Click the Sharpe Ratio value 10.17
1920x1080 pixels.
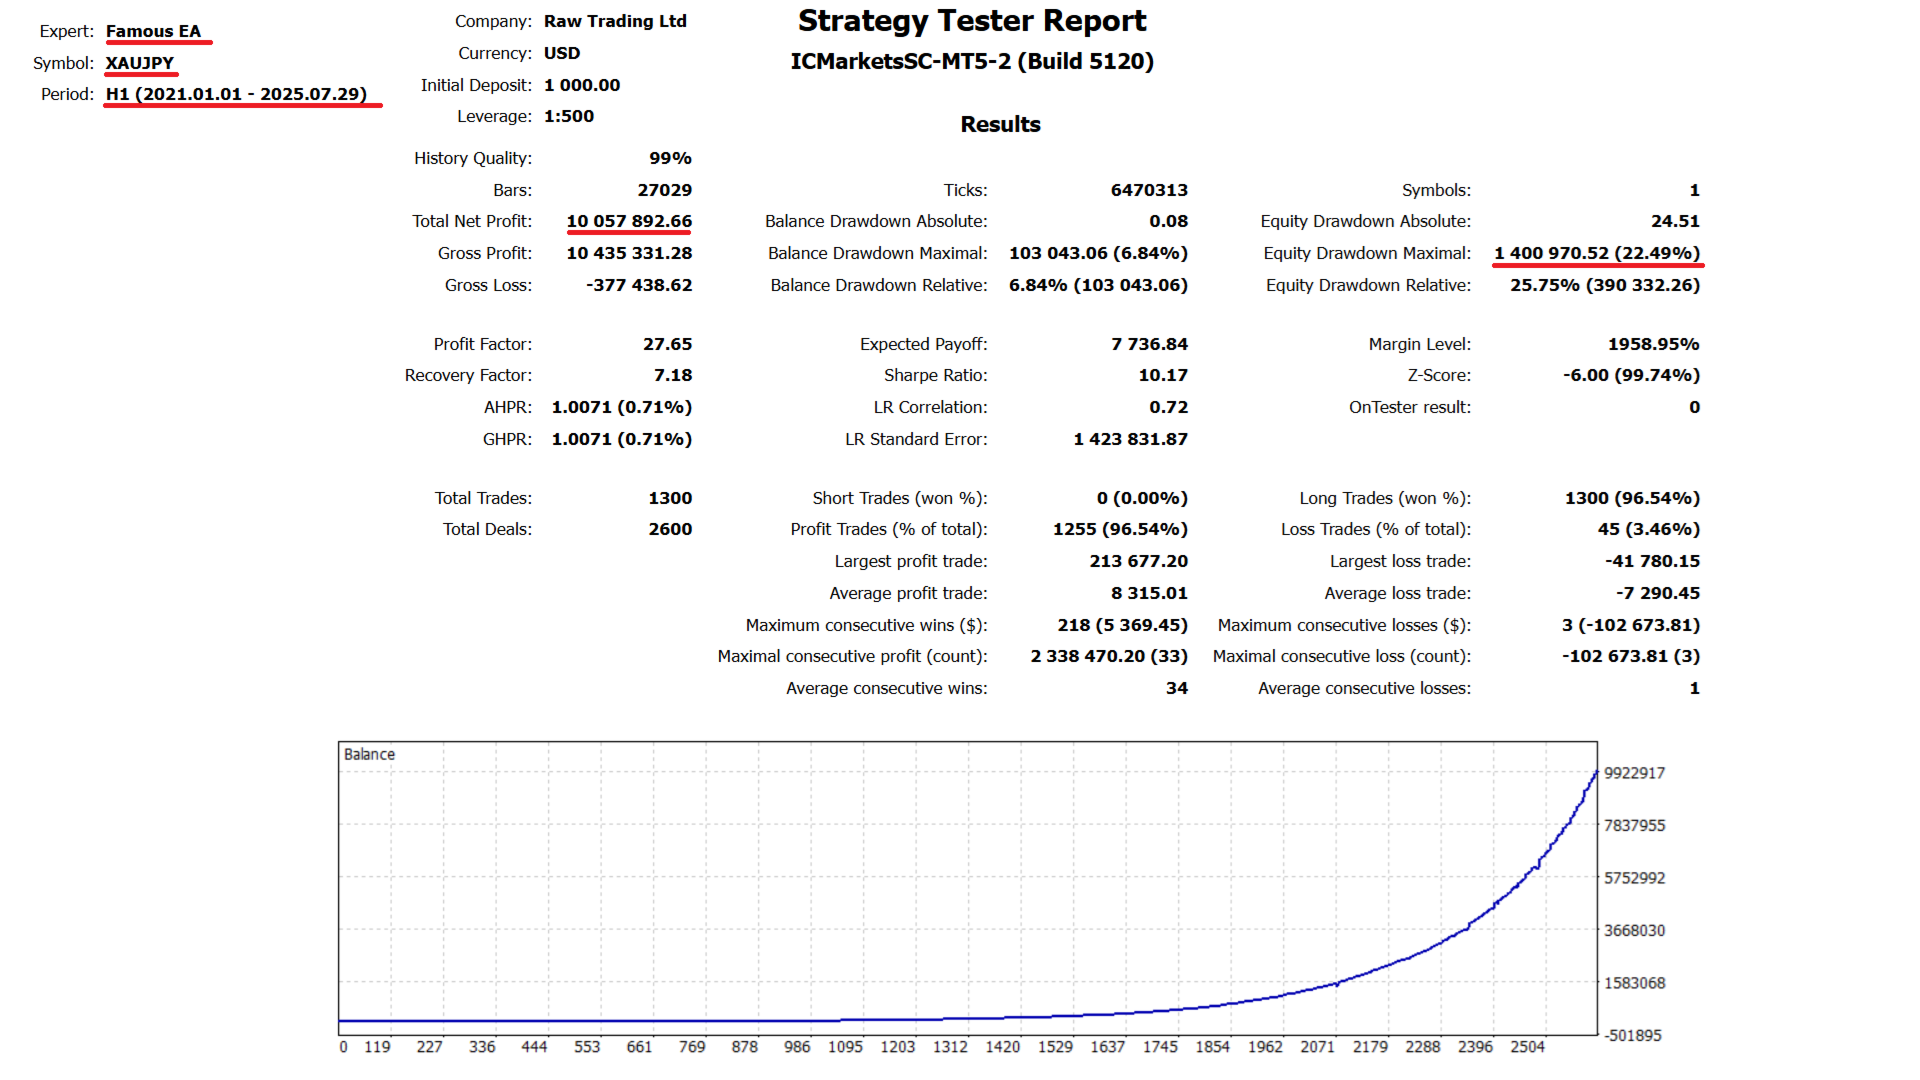[x=1162, y=375]
